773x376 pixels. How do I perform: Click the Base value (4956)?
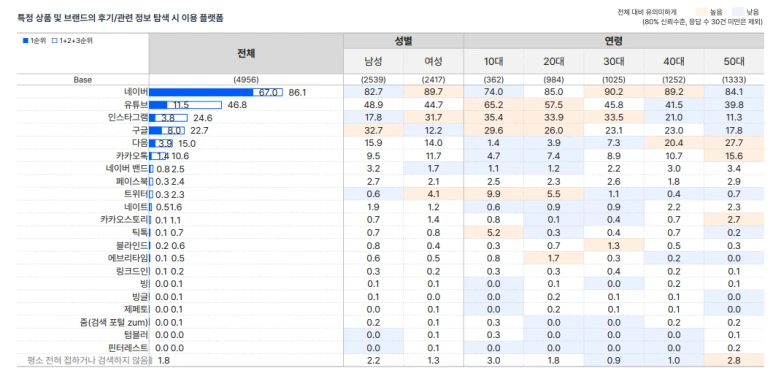click(x=246, y=79)
